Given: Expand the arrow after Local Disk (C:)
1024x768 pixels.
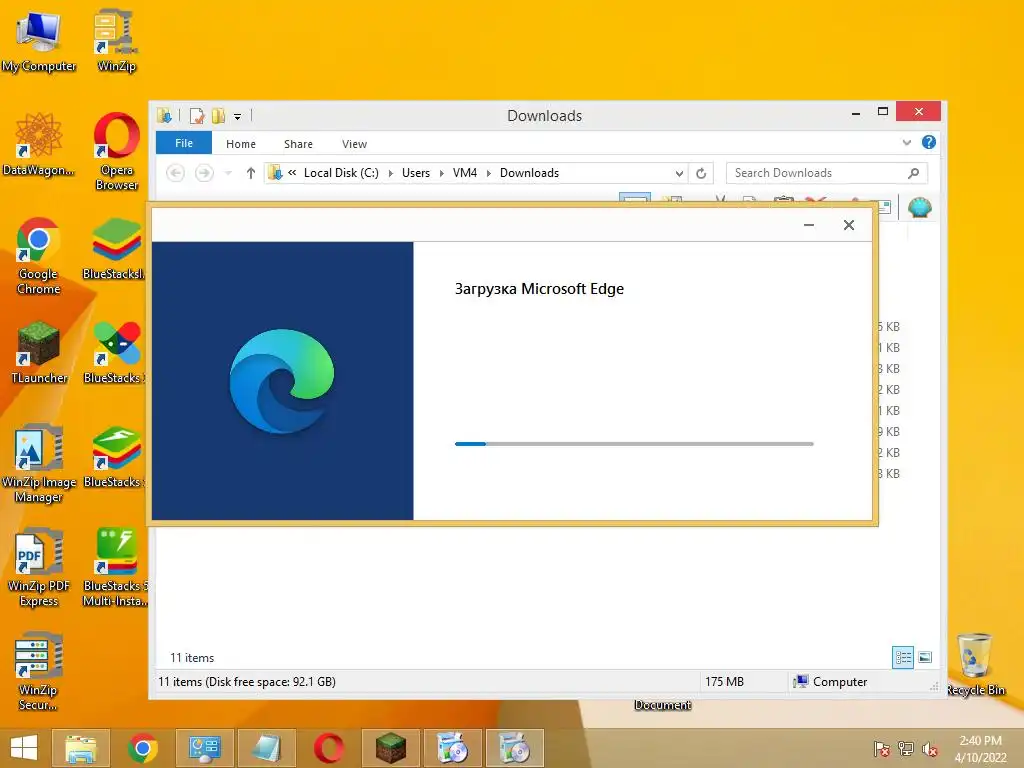Looking at the screenshot, I should tap(391, 173).
